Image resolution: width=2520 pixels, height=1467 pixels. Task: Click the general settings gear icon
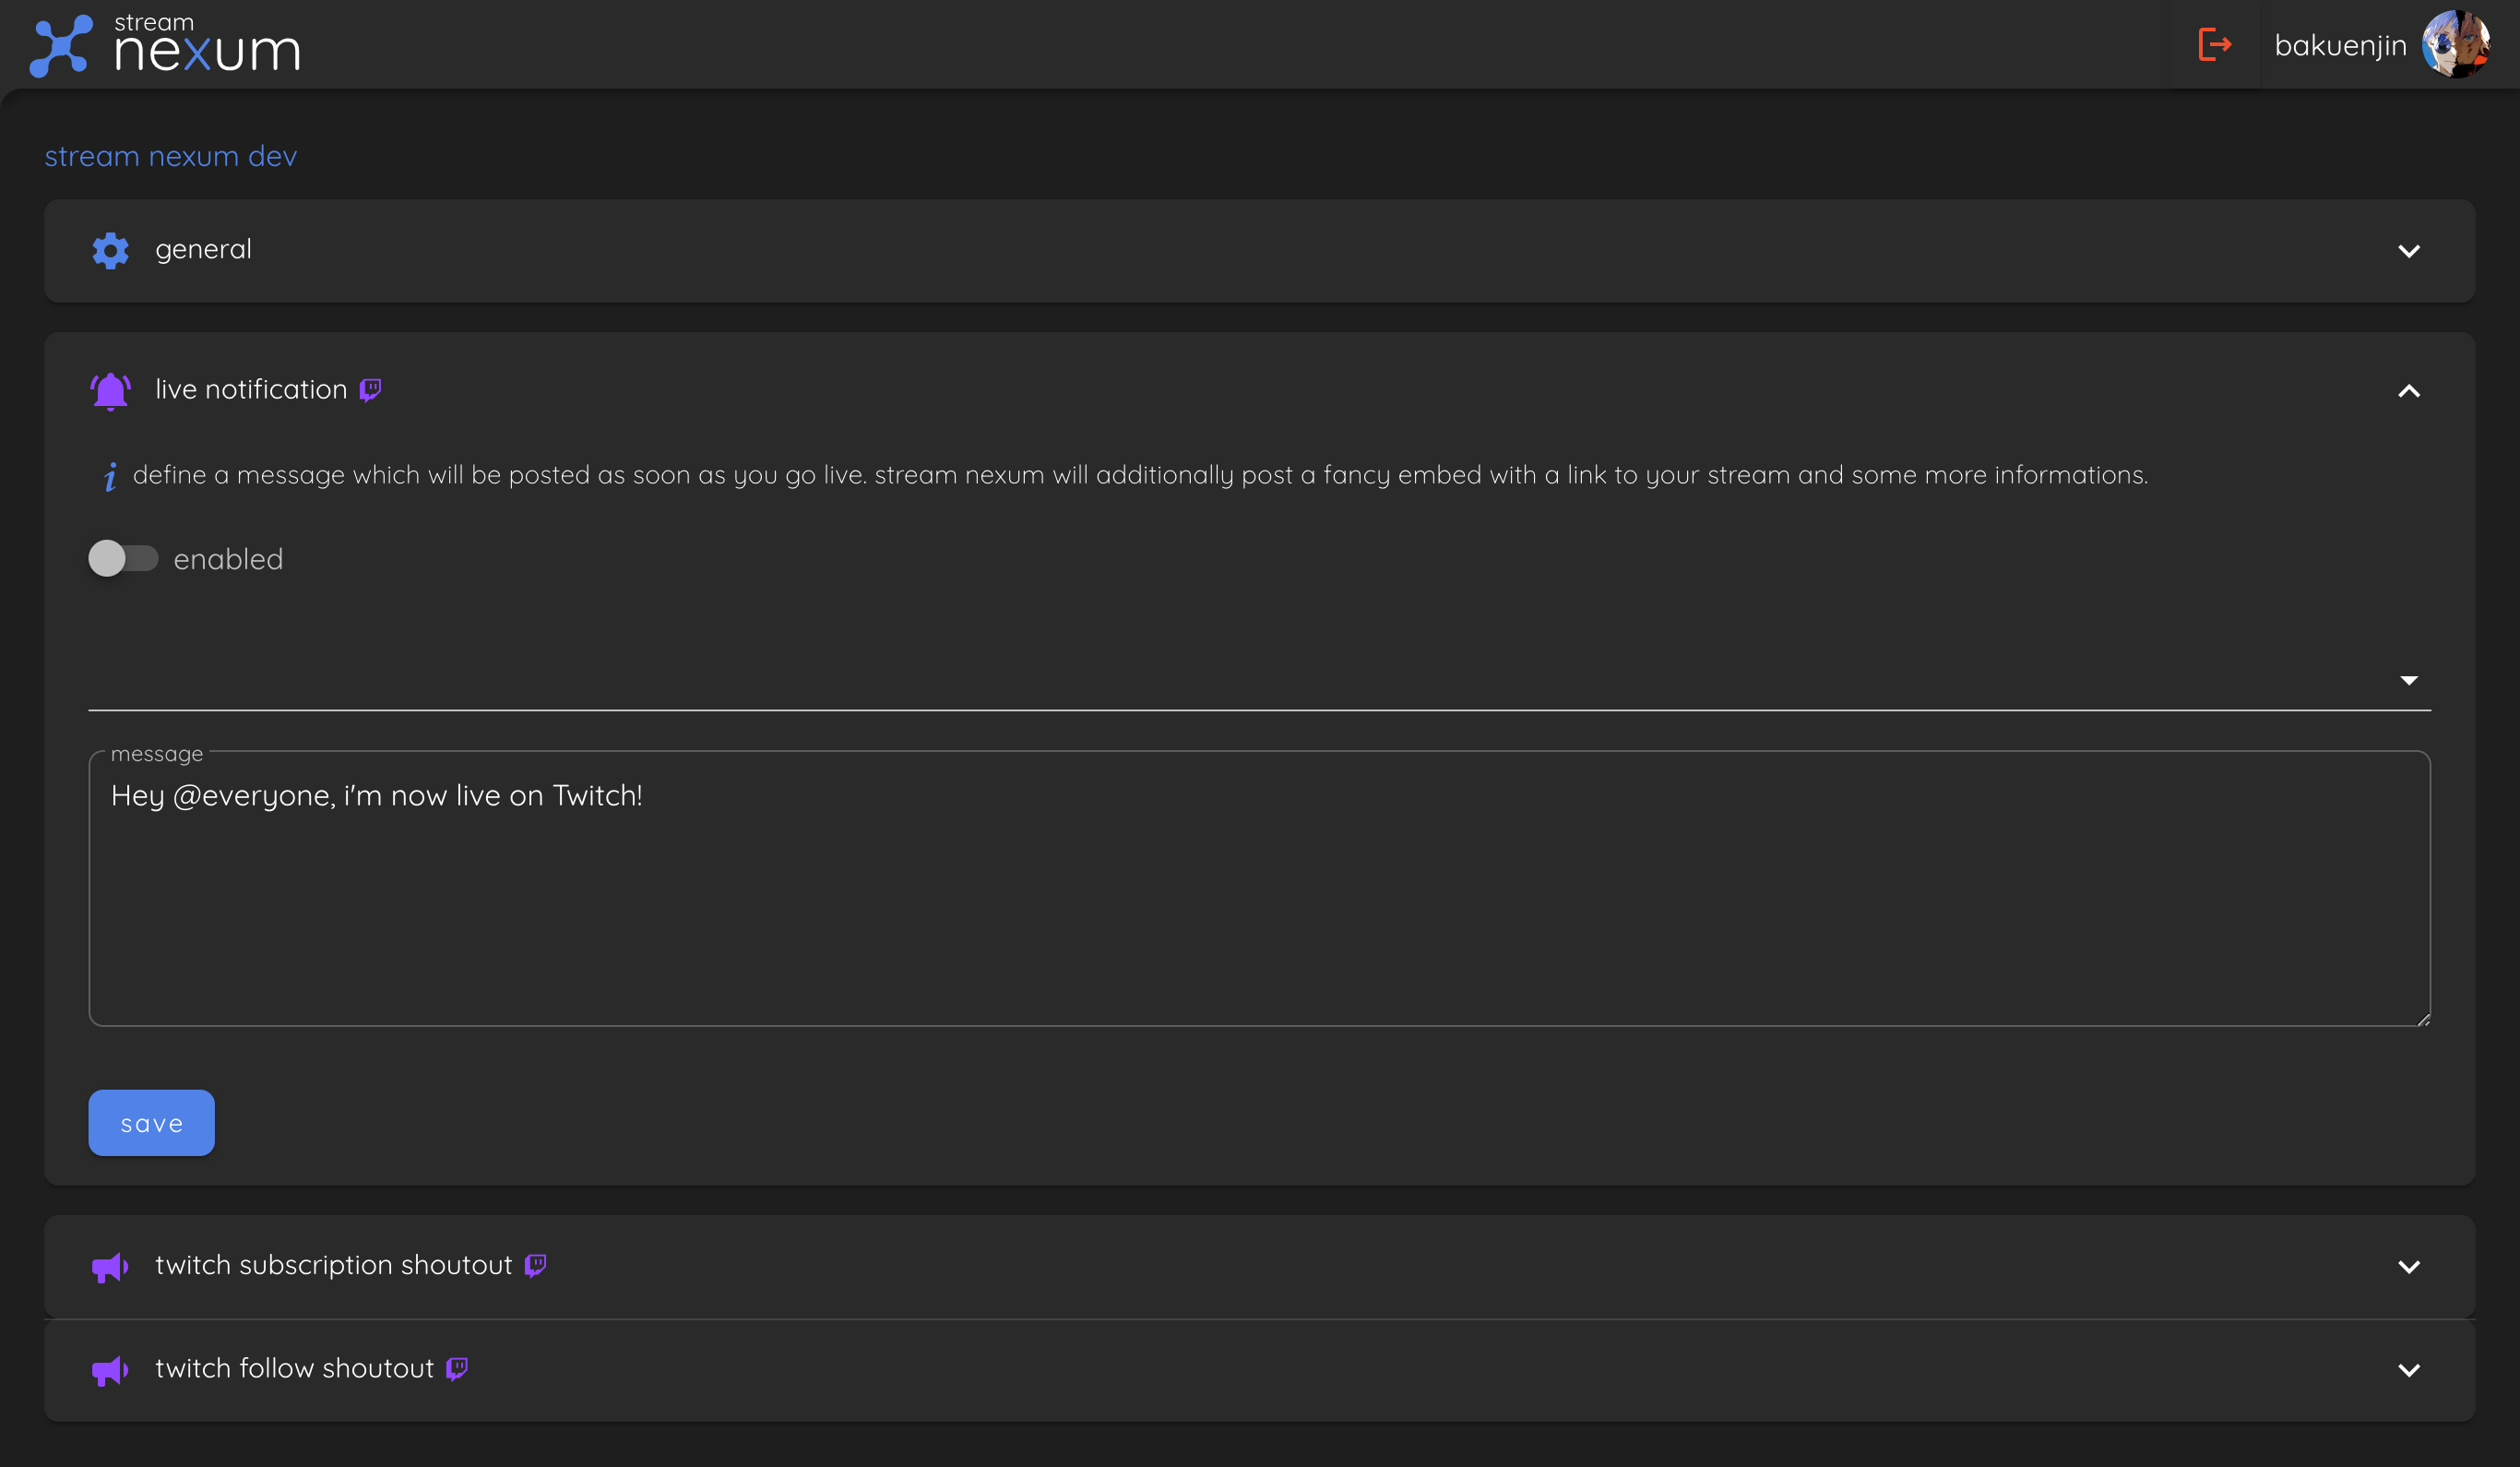[110, 250]
